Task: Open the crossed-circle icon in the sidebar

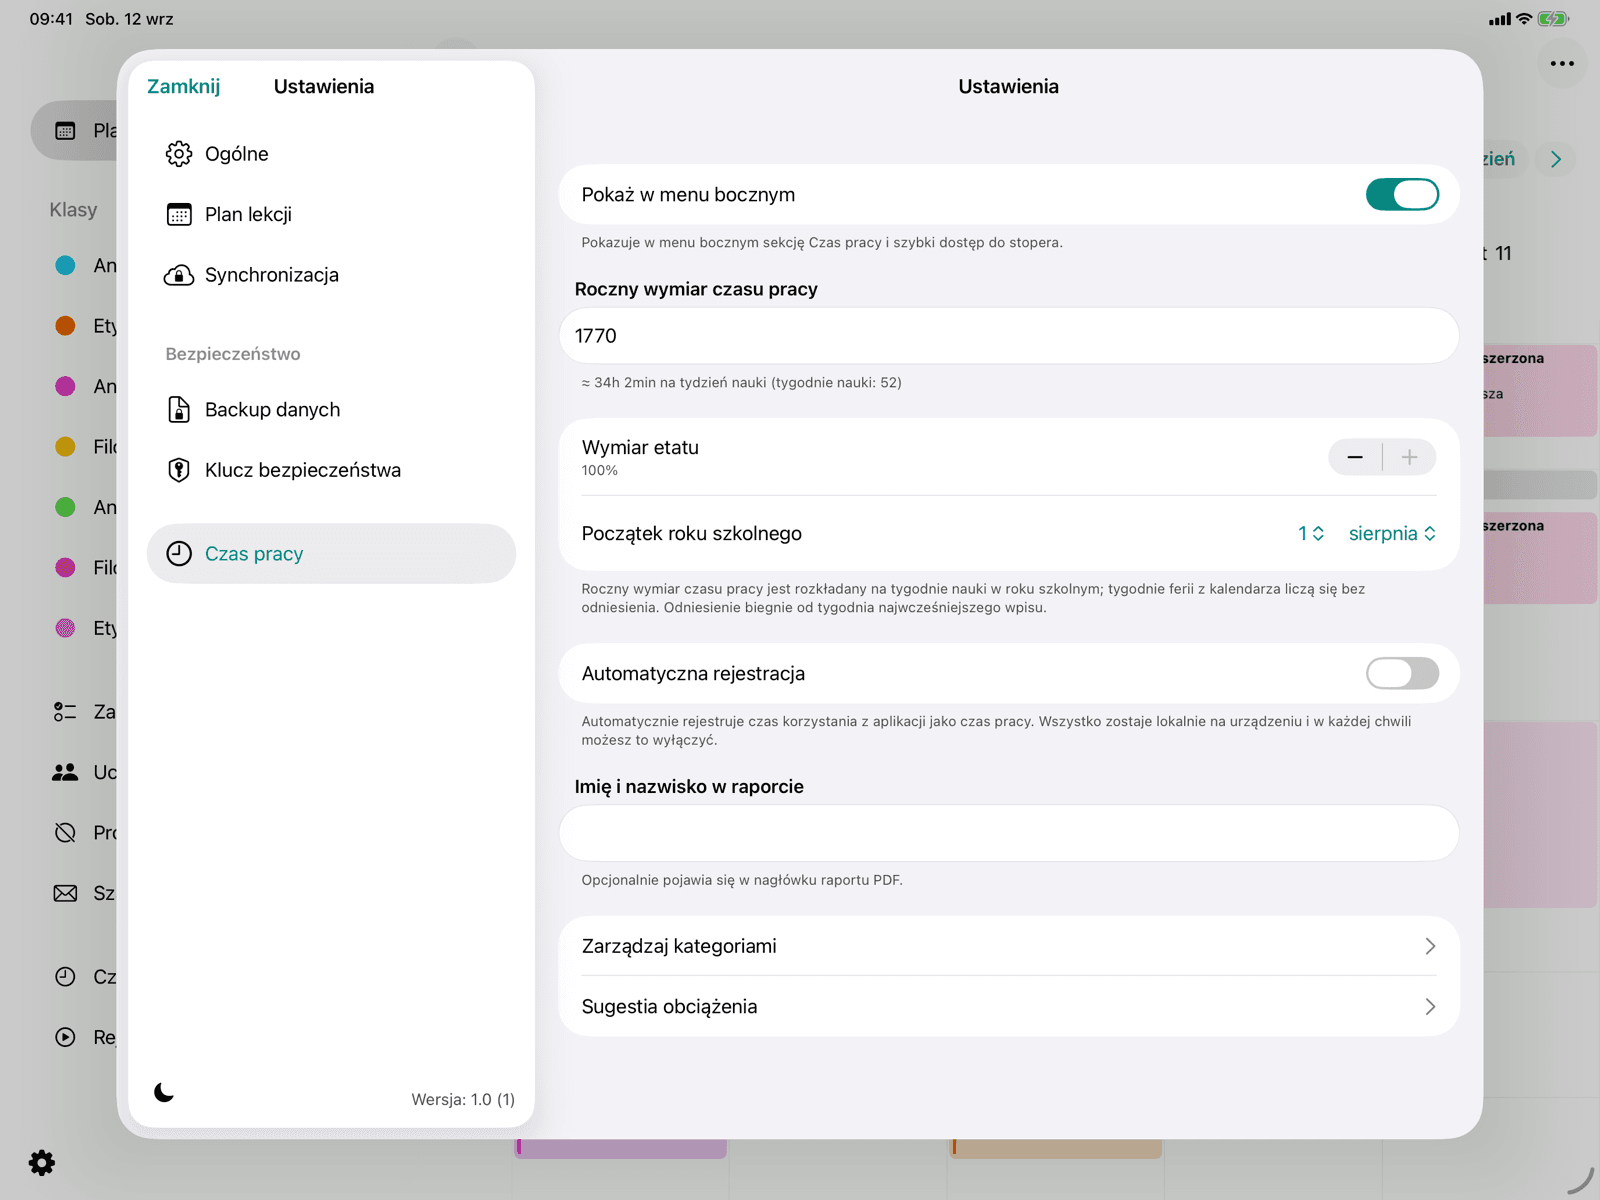Action: point(65,833)
